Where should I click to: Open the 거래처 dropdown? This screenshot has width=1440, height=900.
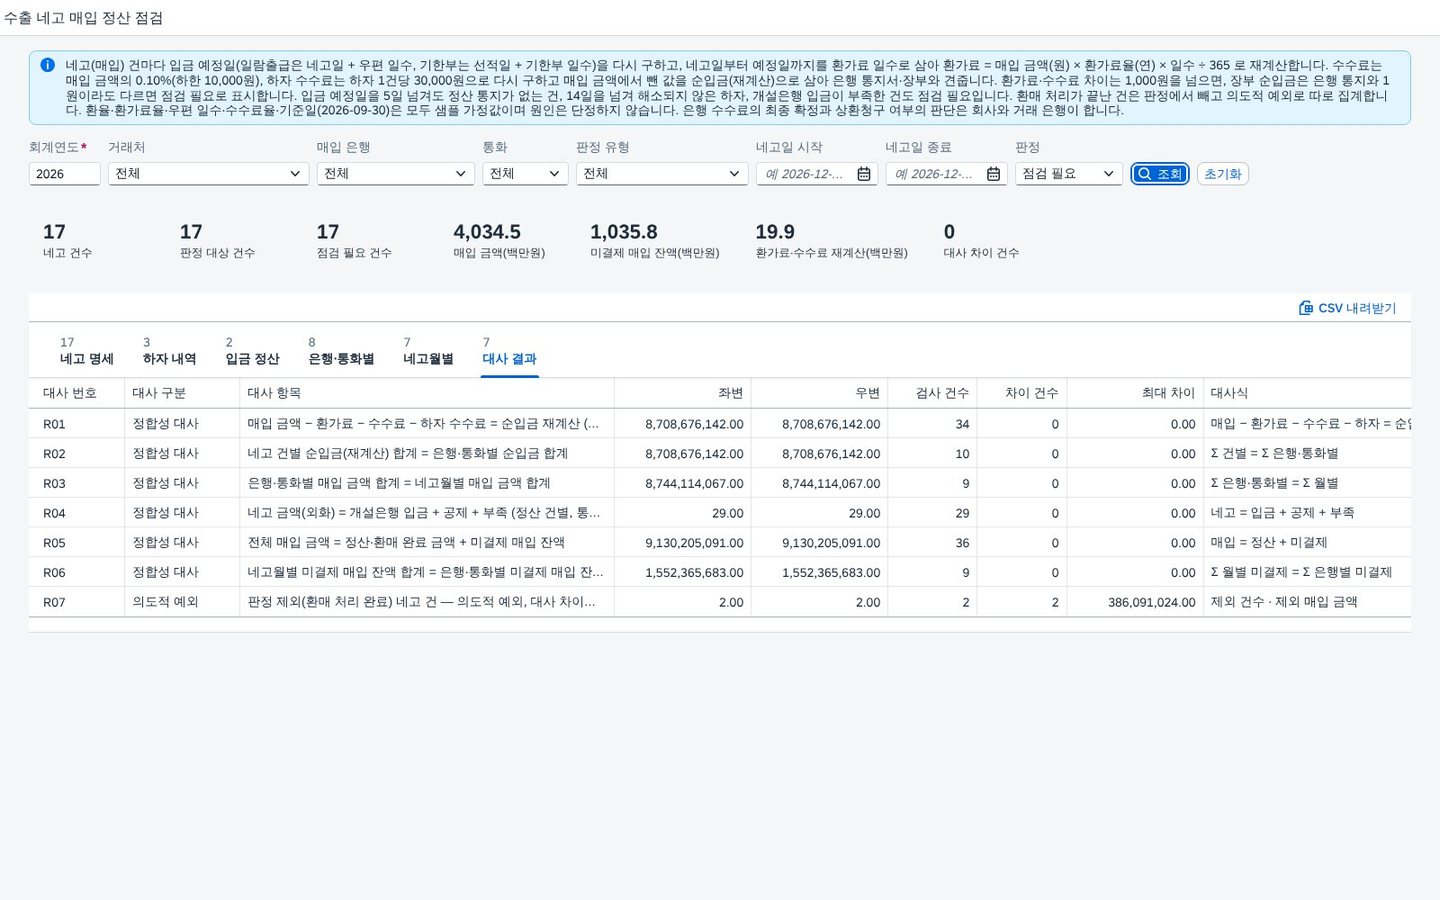coord(208,174)
